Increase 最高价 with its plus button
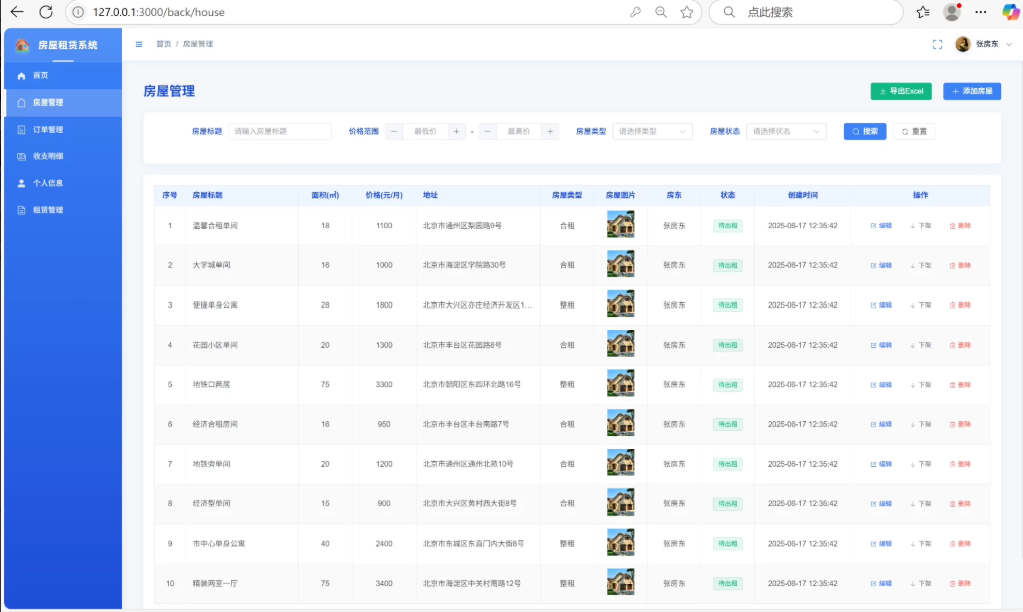This screenshot has width=1023, height=612. pos(550,131)
